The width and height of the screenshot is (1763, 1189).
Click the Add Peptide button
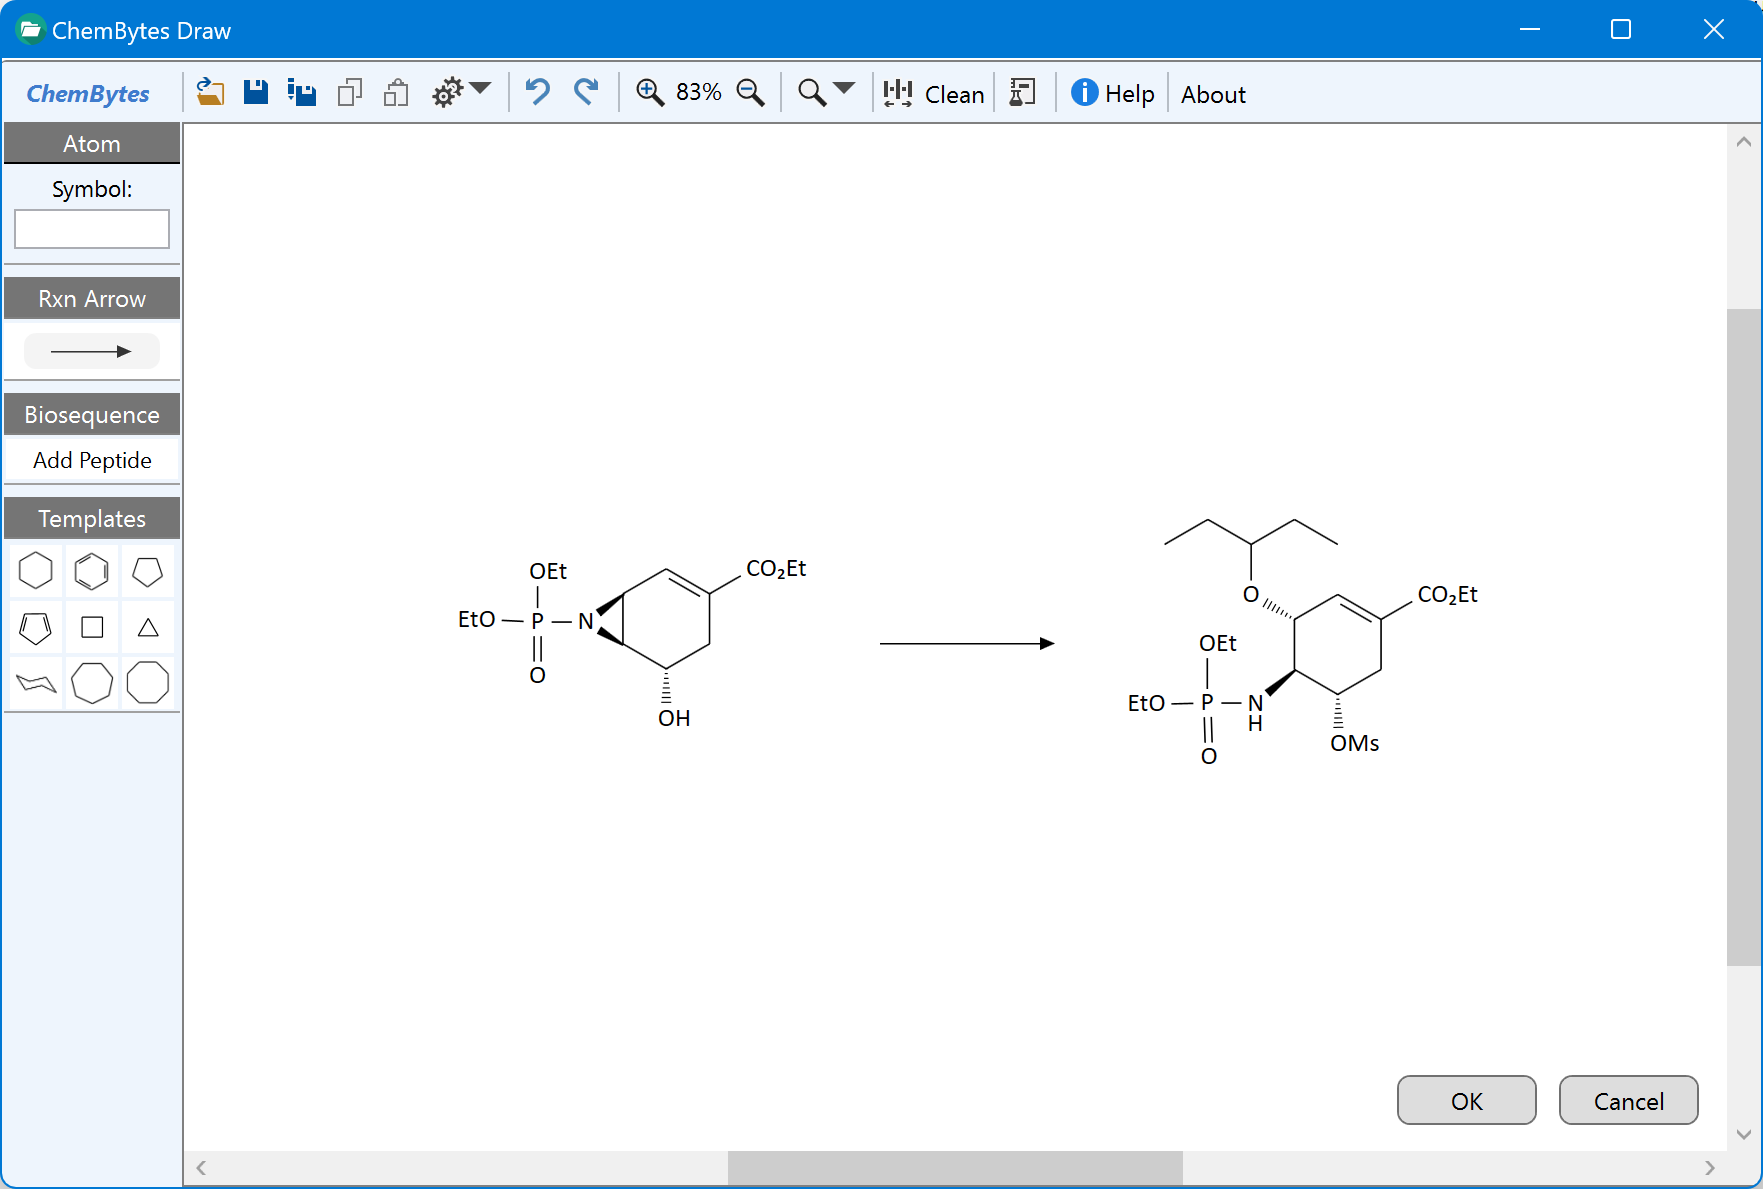tap(92, 460)
